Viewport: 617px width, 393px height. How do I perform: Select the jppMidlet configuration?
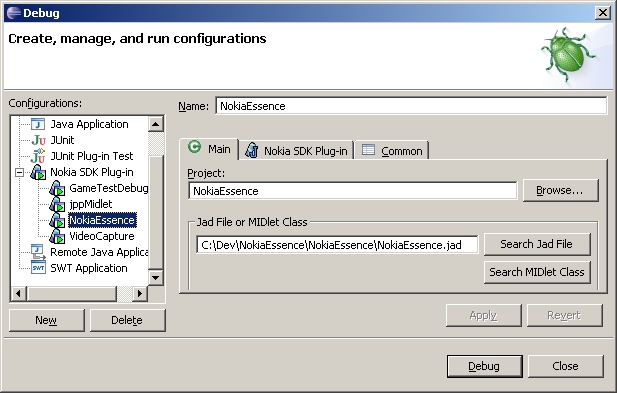tap(91, 205)
